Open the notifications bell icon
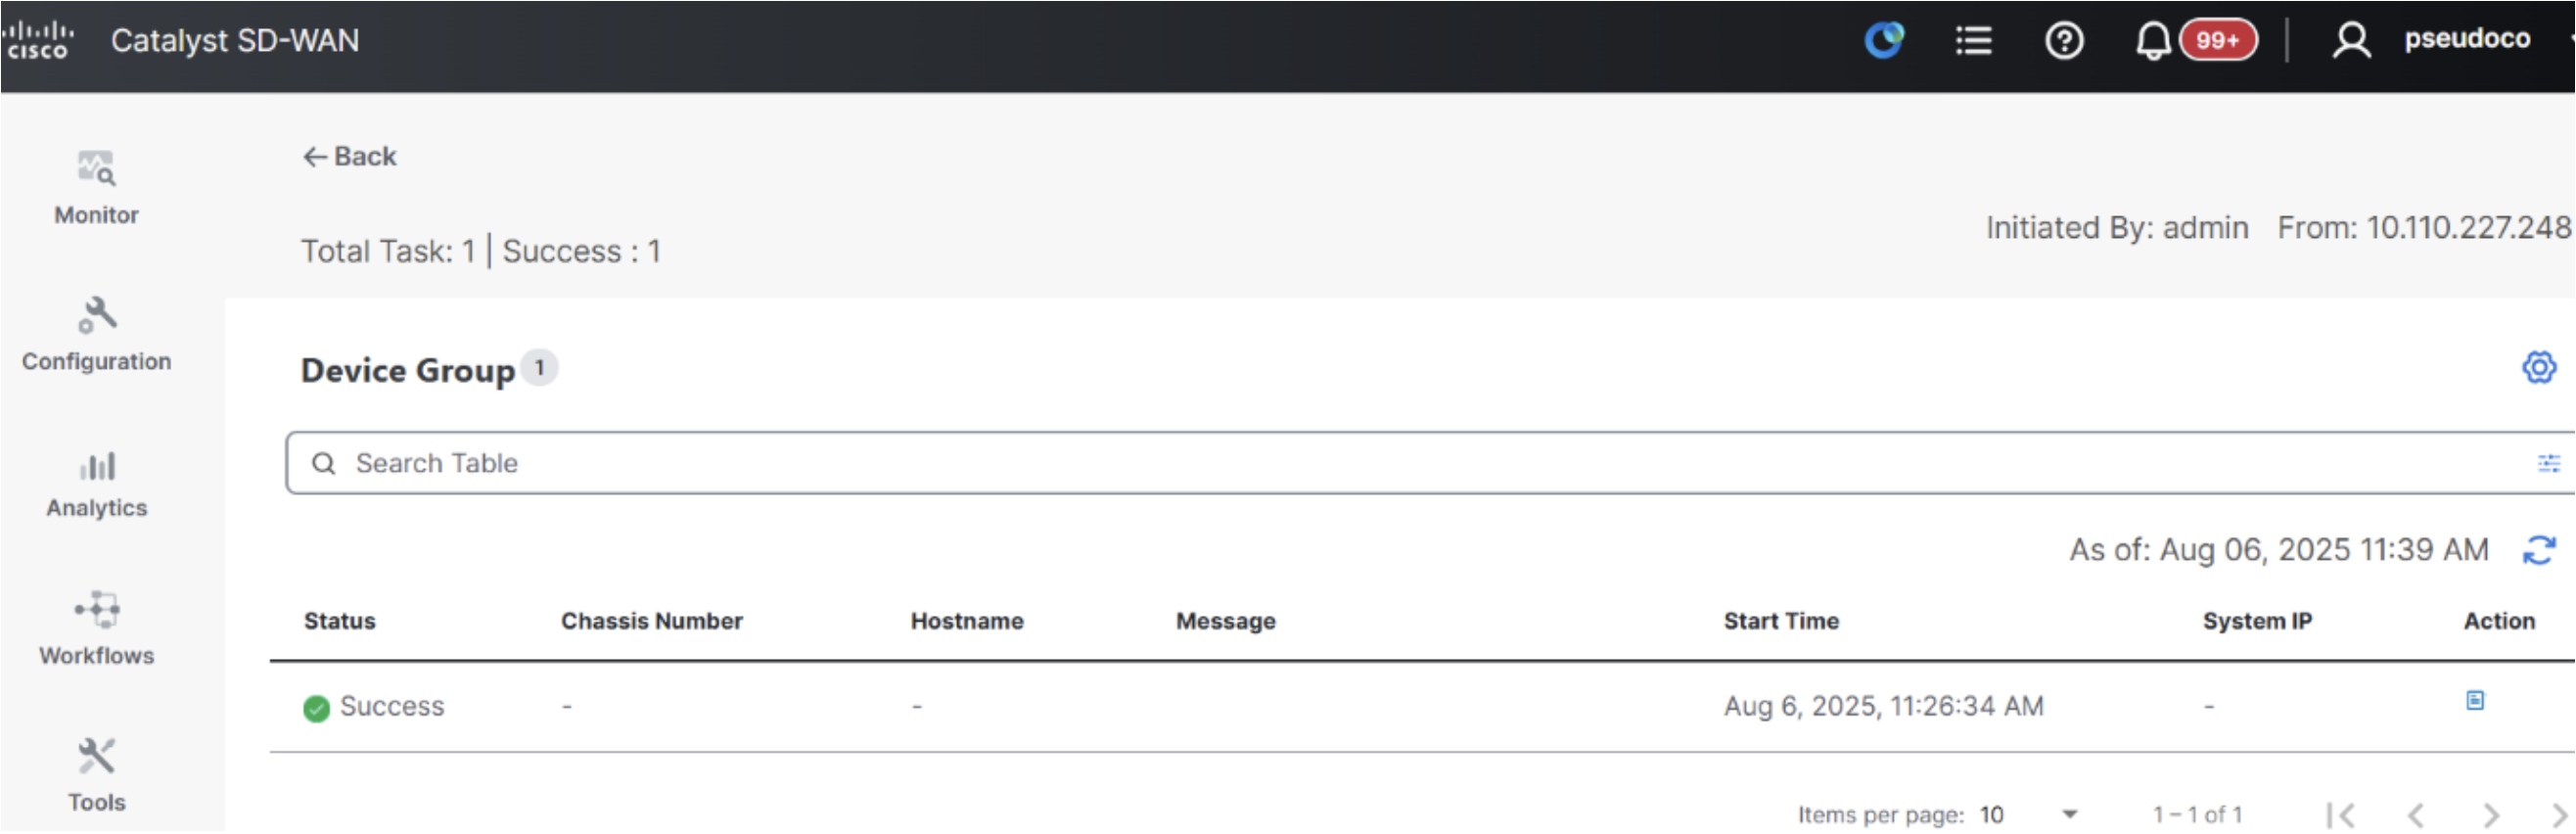 pos(2152,41)
